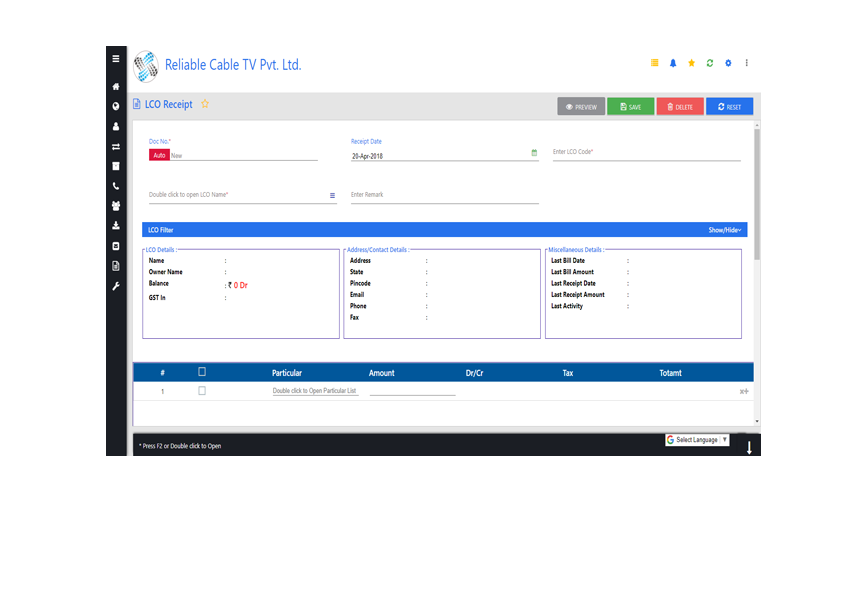Open the LCO Name list icon
862x600 pixels.
(332, 195)
